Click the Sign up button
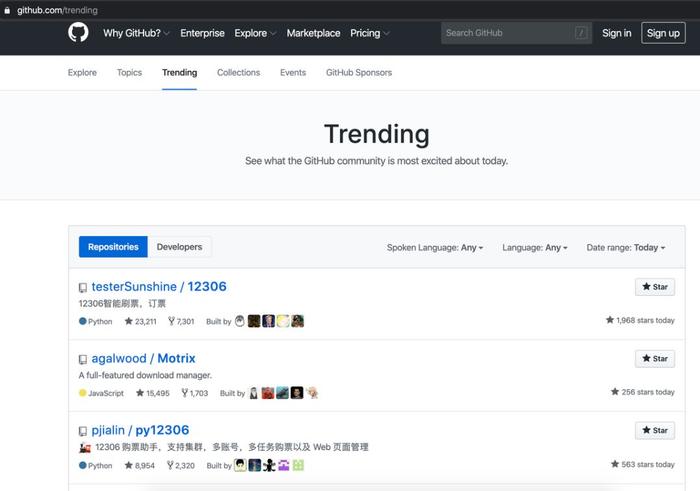This screenshot has width=700, height=491. [663, 33]
